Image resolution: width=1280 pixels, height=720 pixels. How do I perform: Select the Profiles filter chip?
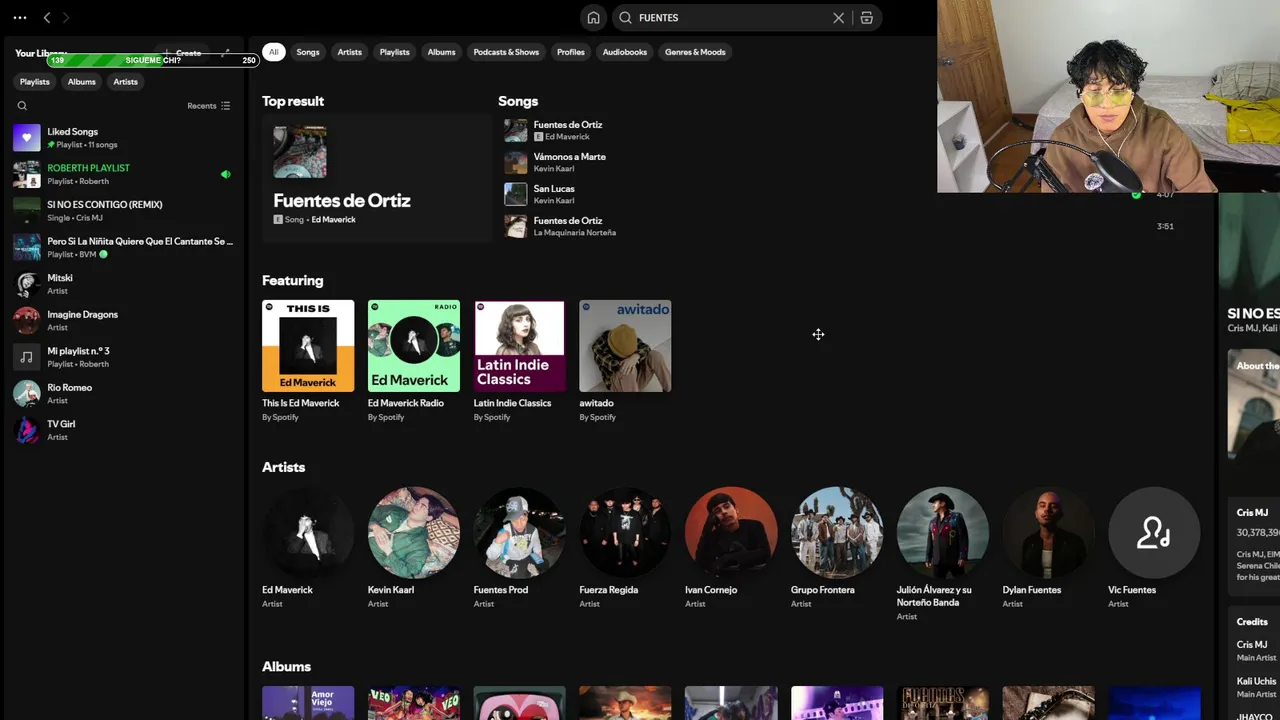(x=571, y=52)
